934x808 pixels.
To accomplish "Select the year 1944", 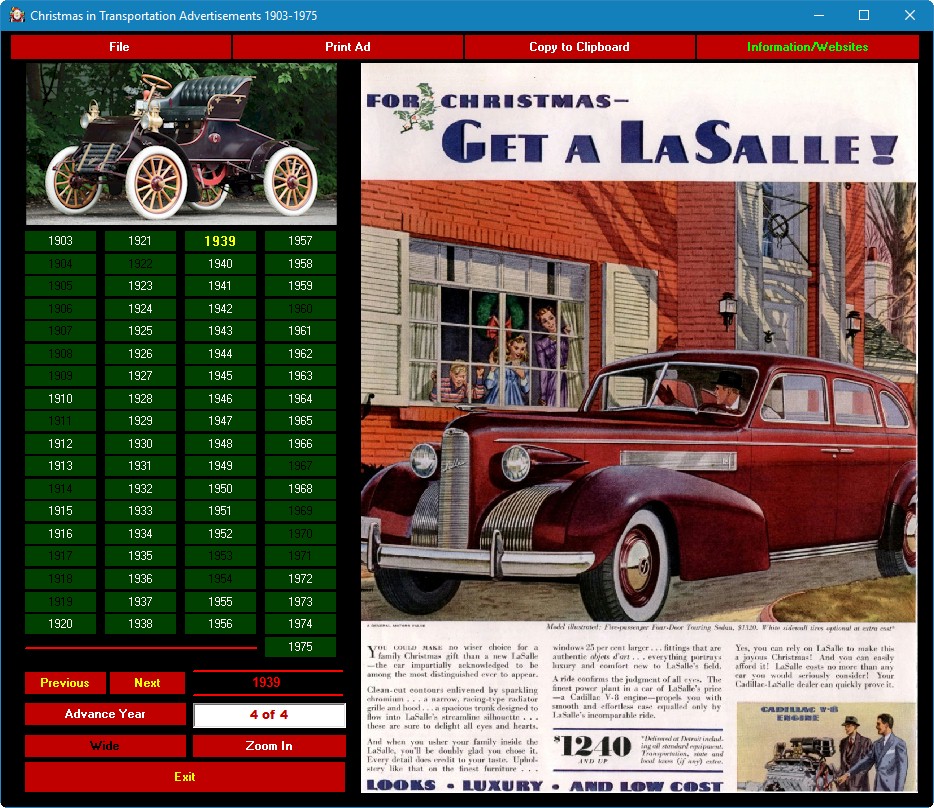I will point(220,353).
